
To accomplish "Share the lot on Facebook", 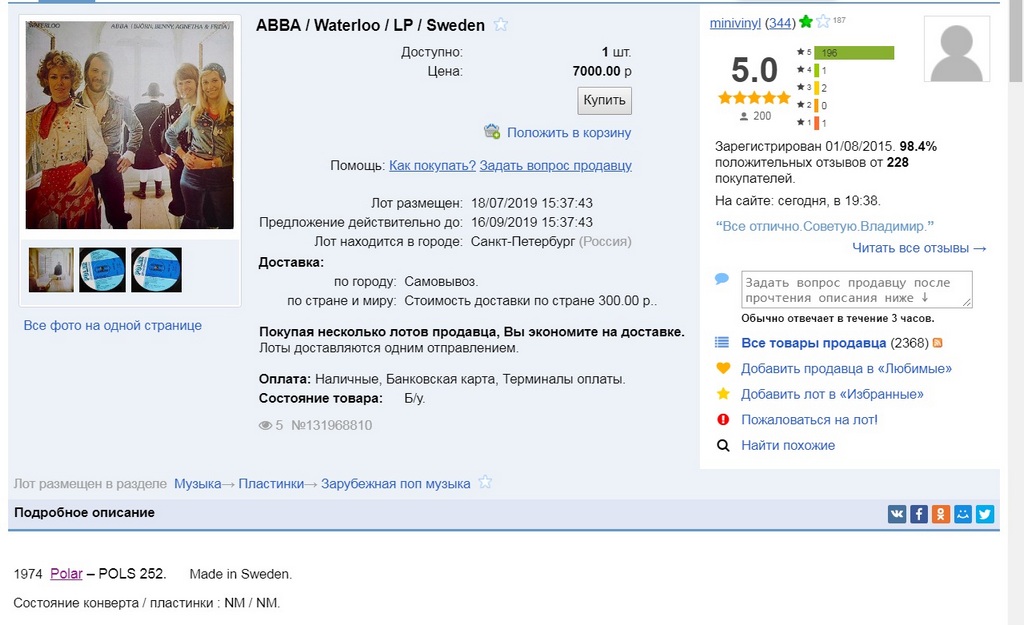I will point(919,514).
